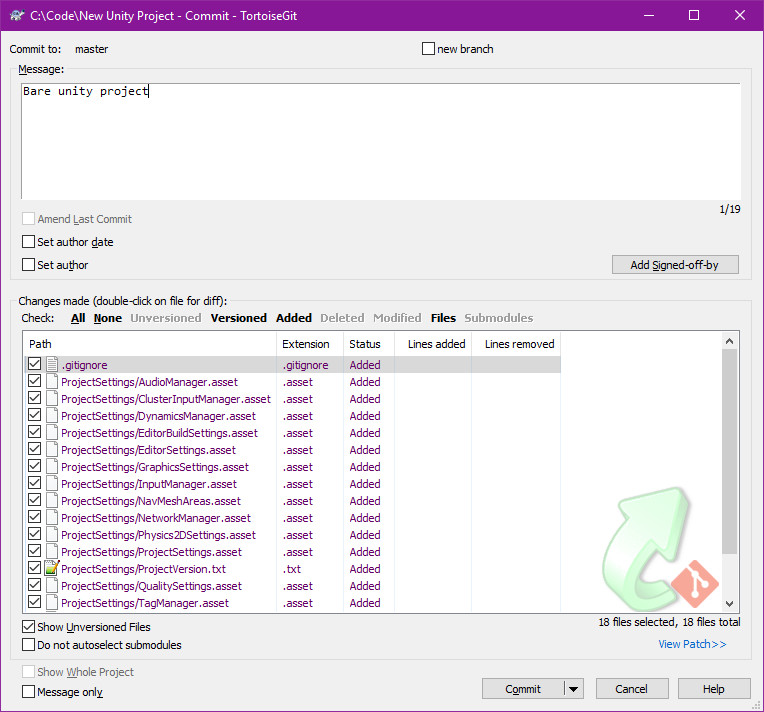764x712 pixels.
Task: Select ProjectSettings/TagManager.asset row
Action: (x=292, y=603)
